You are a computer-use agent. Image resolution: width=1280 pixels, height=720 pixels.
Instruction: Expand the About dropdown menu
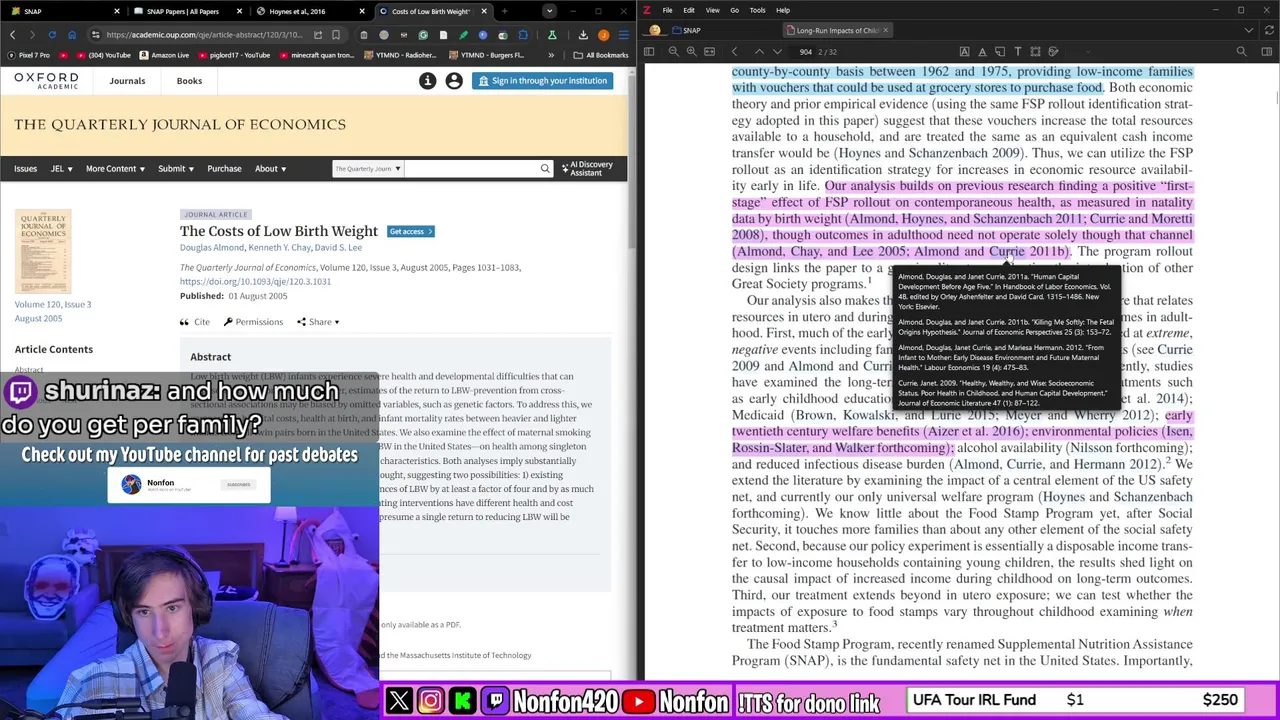271,169
